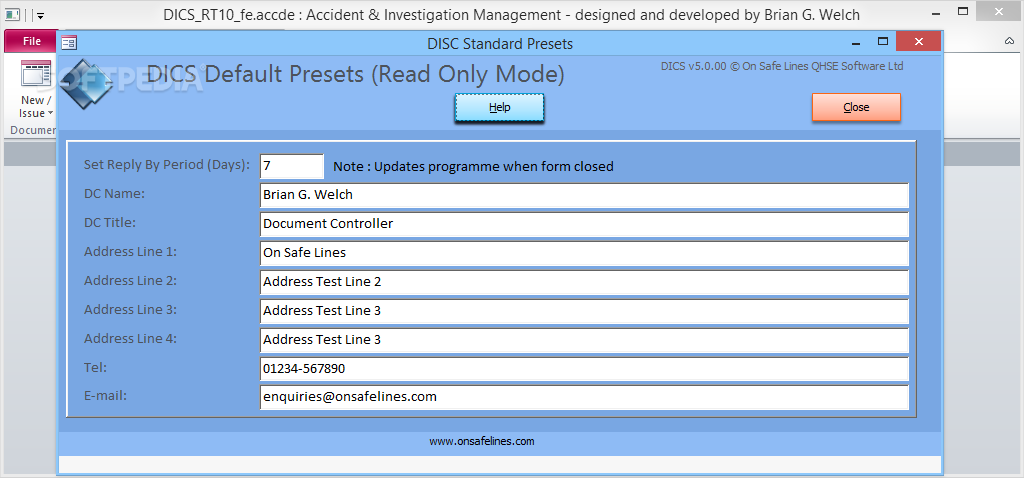Click the blue diamond DICS logo

pyautogui.click(x=88, y=85)
